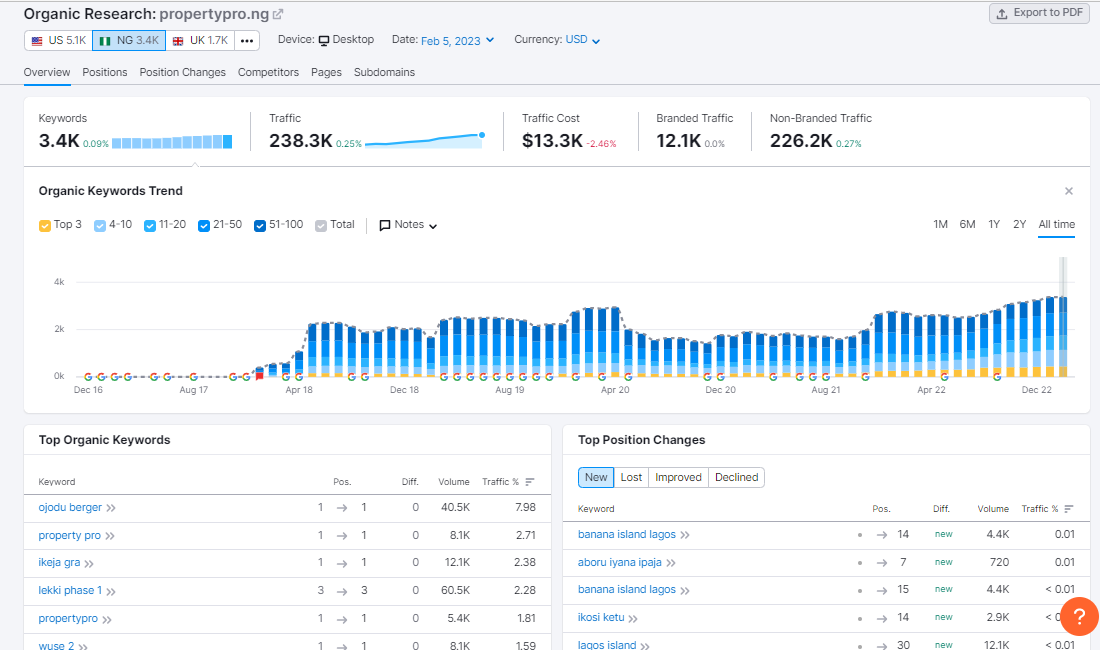Expand arrows next to ikeja gra

click(89, 563)
